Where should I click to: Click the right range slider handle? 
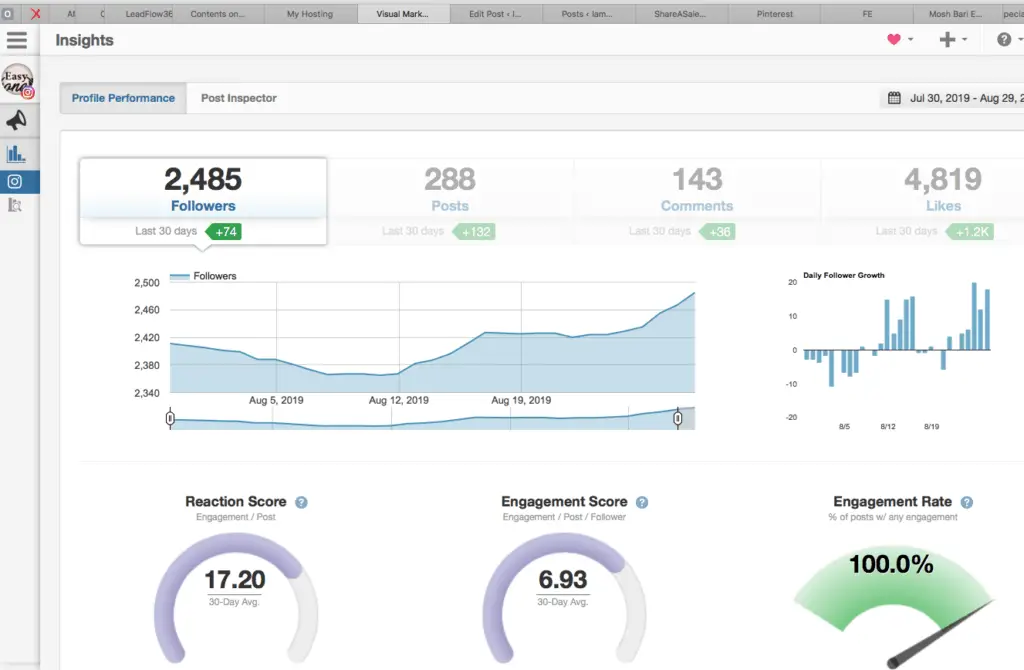pyautogui.click(x=678, y=418)
